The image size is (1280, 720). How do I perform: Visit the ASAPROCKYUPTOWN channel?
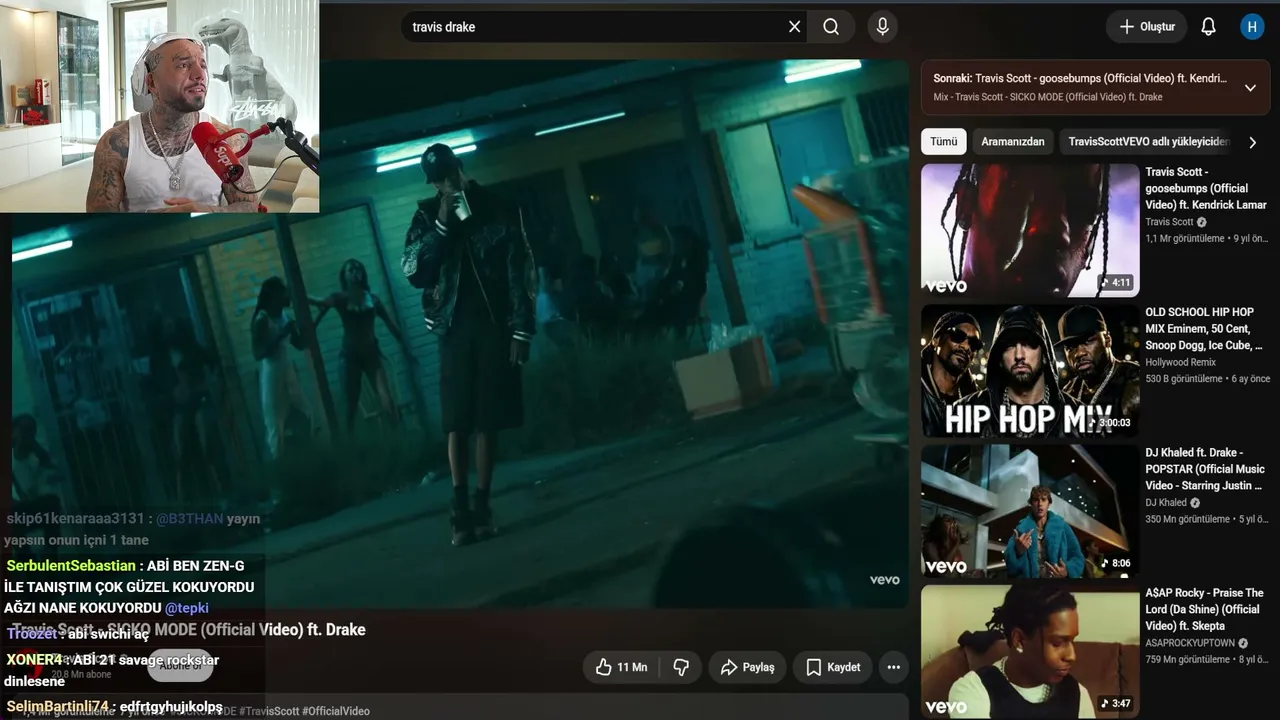(x=1190, y=643)
